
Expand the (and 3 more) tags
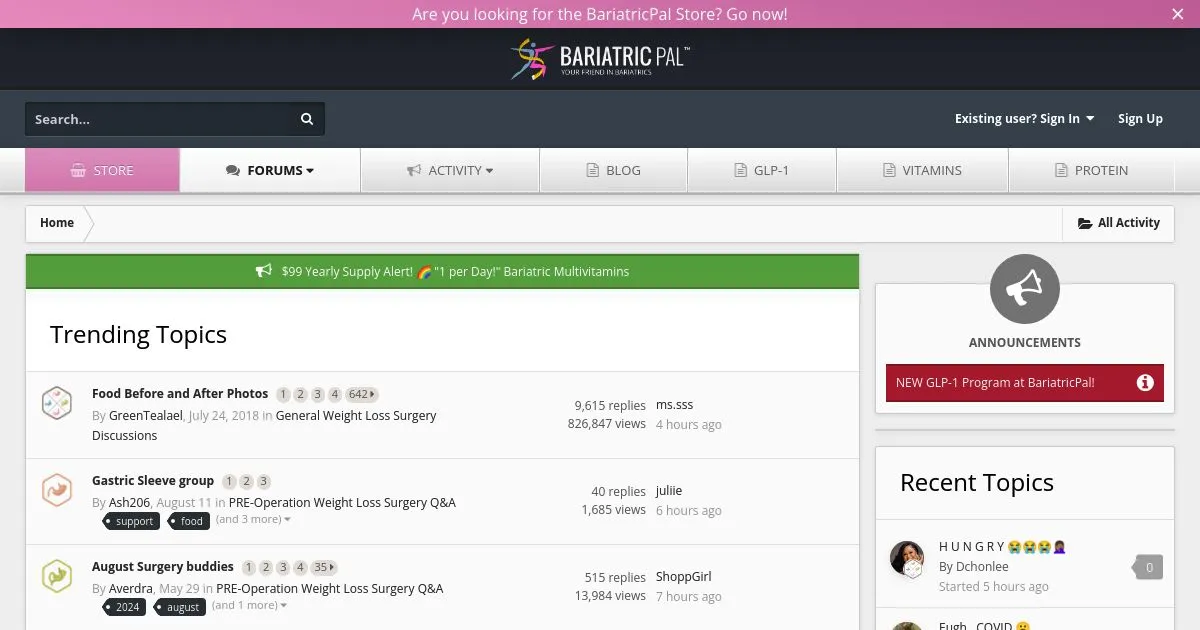[254, 520]
